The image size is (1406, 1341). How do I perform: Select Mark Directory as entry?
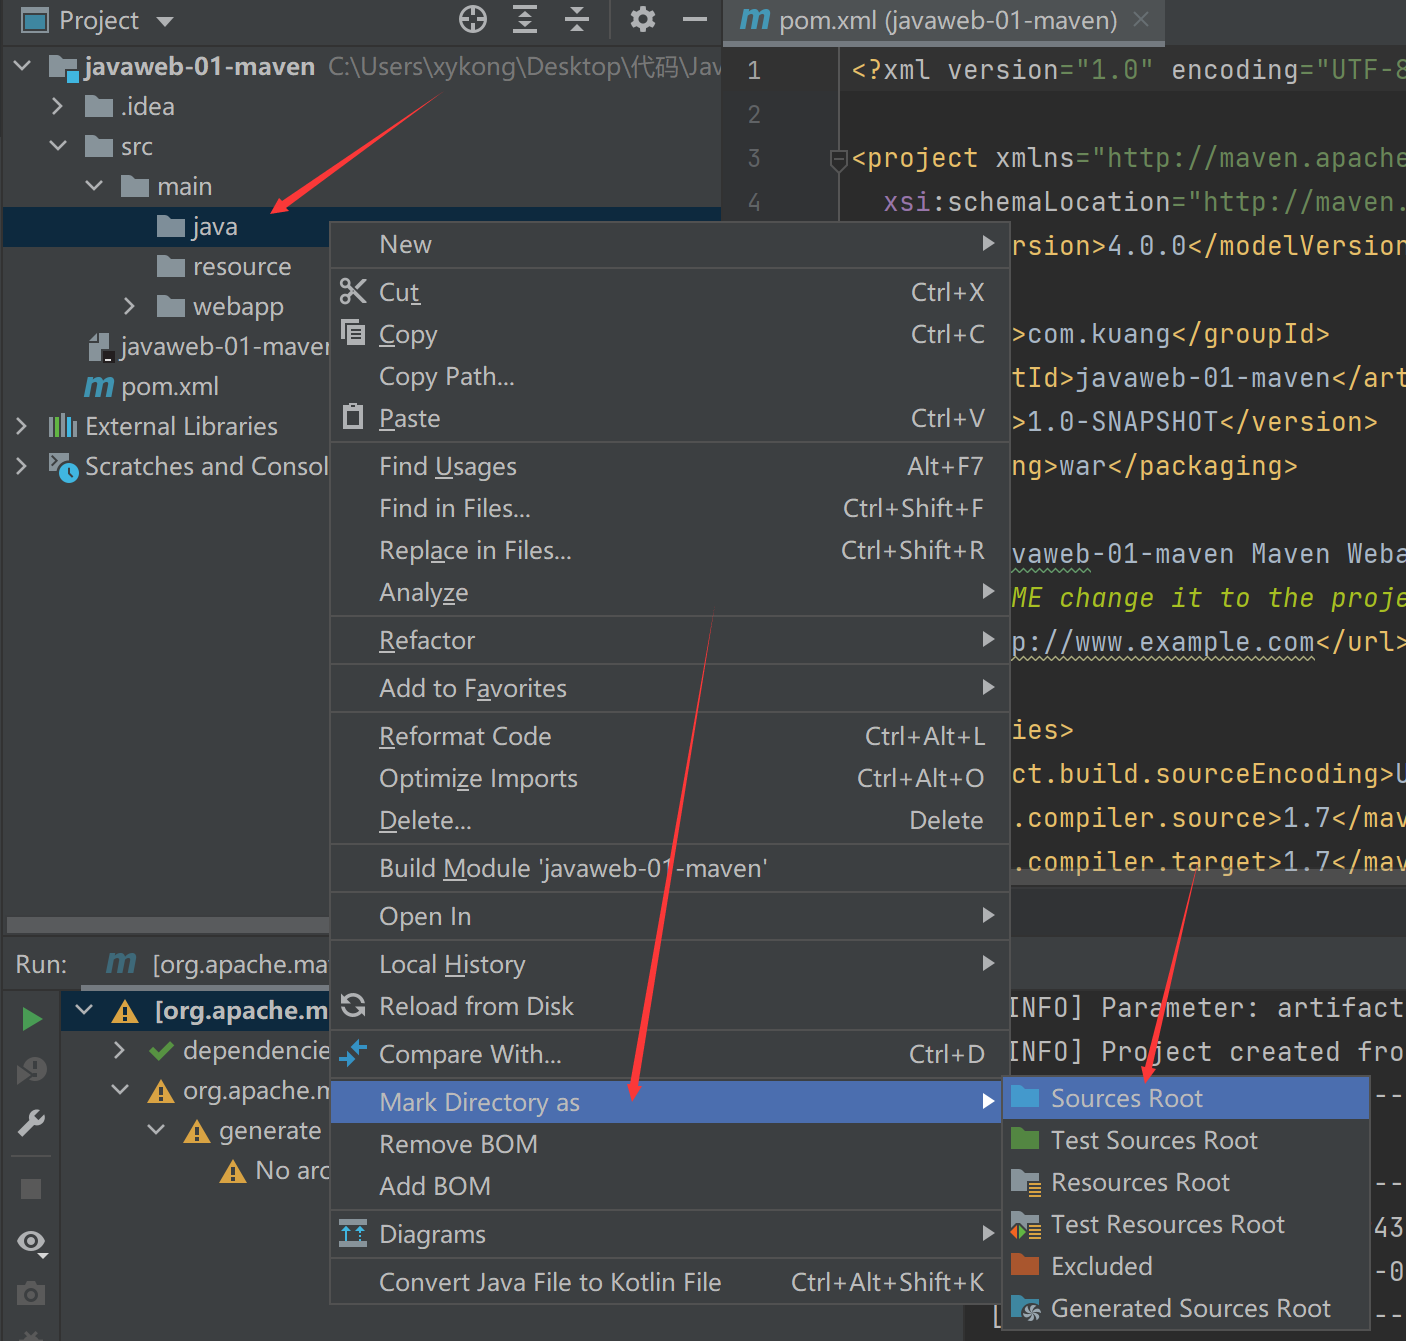668,1102
